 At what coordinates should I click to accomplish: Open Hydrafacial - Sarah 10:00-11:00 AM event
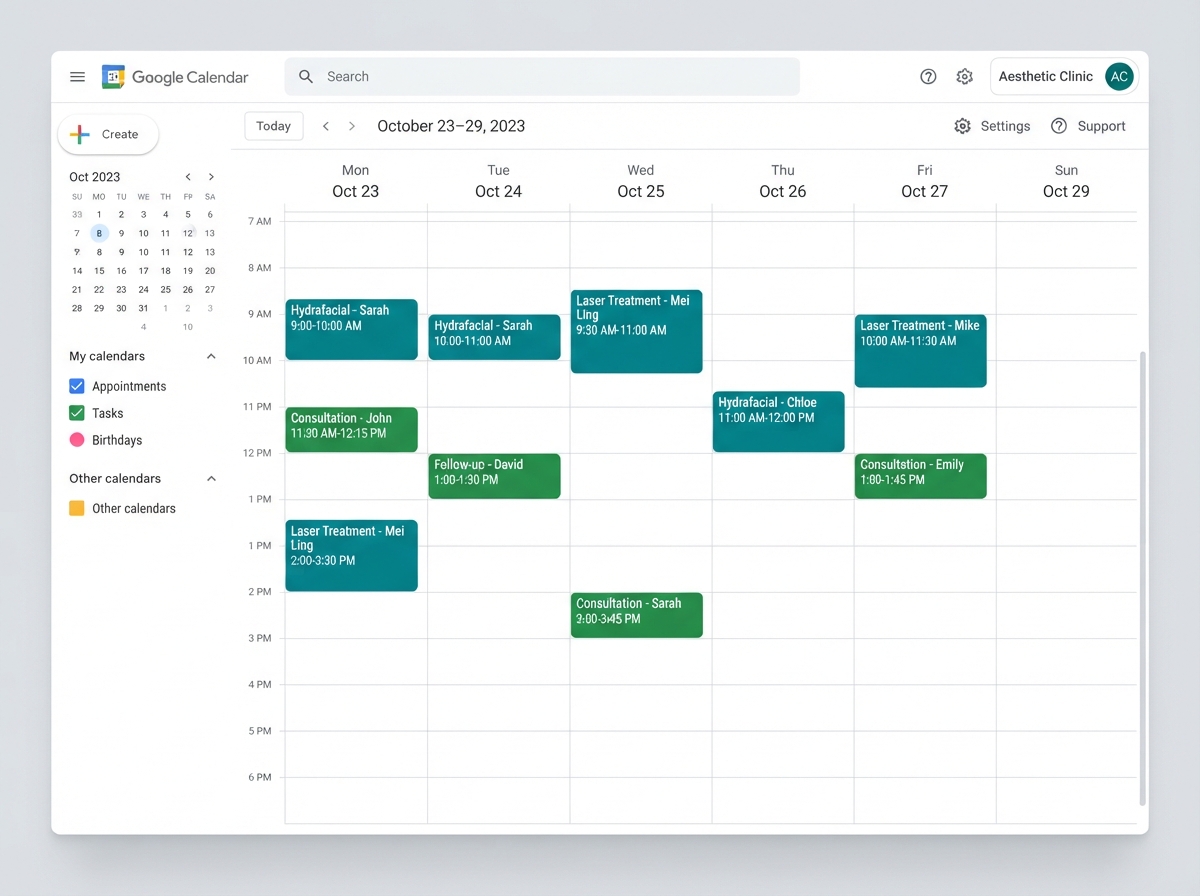pos(494,337)
